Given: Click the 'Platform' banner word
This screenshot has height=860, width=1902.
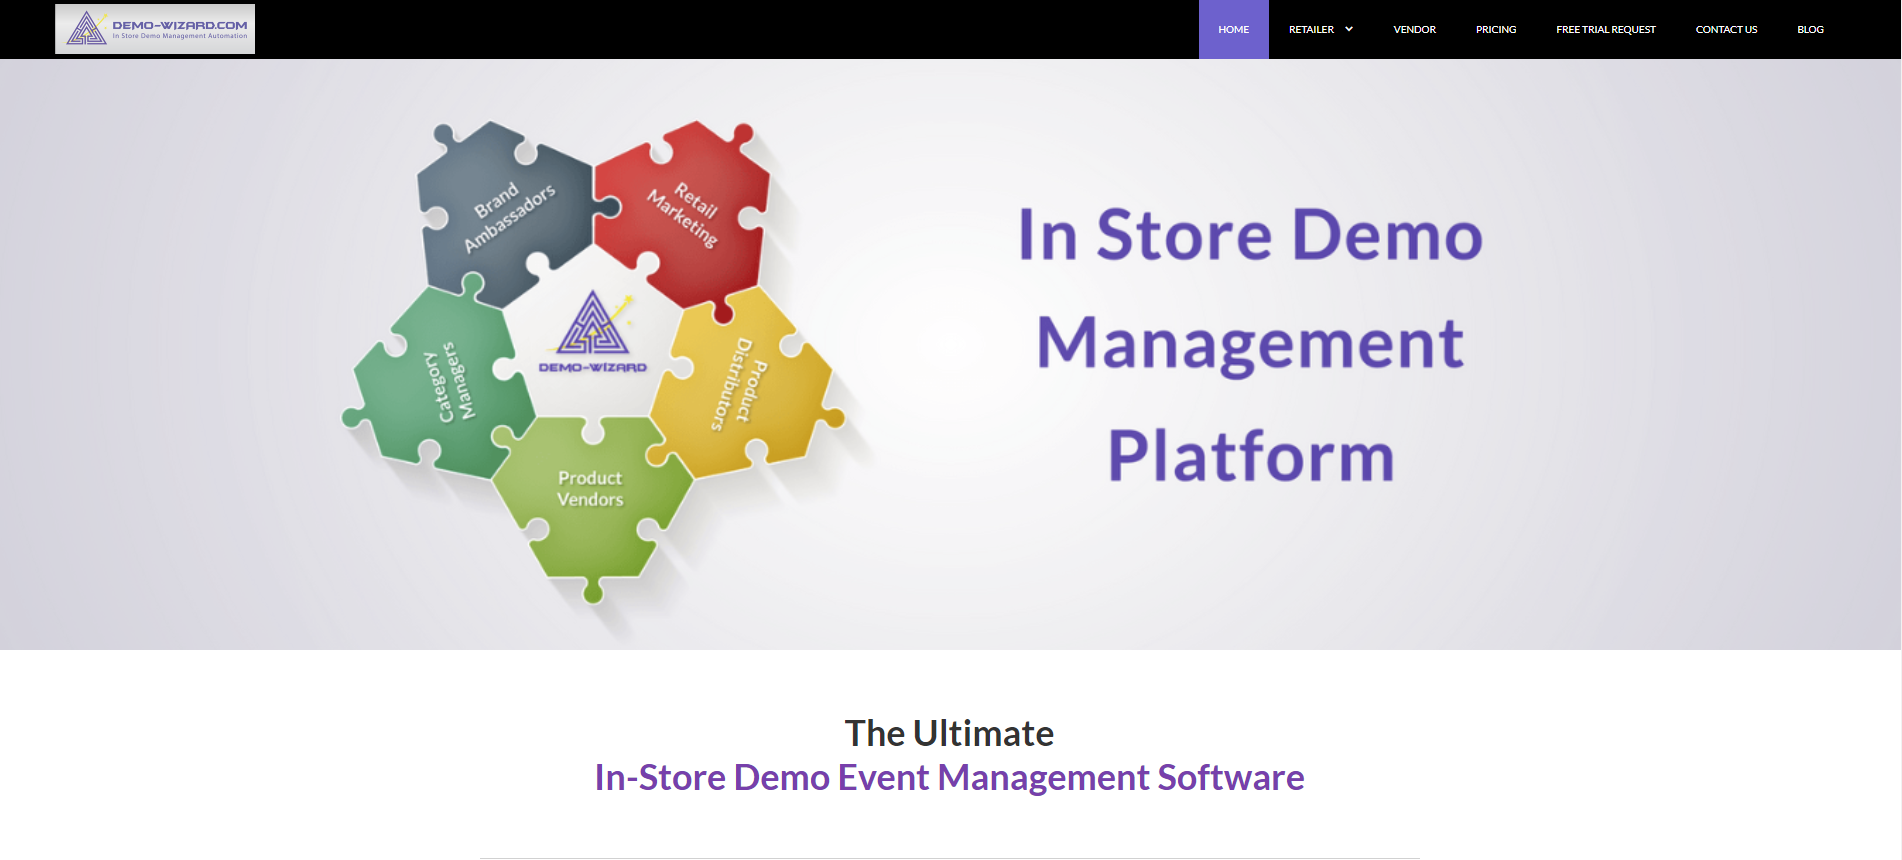Looking at the screenshot, I should pyautogui.click(x=1251, y=455).
